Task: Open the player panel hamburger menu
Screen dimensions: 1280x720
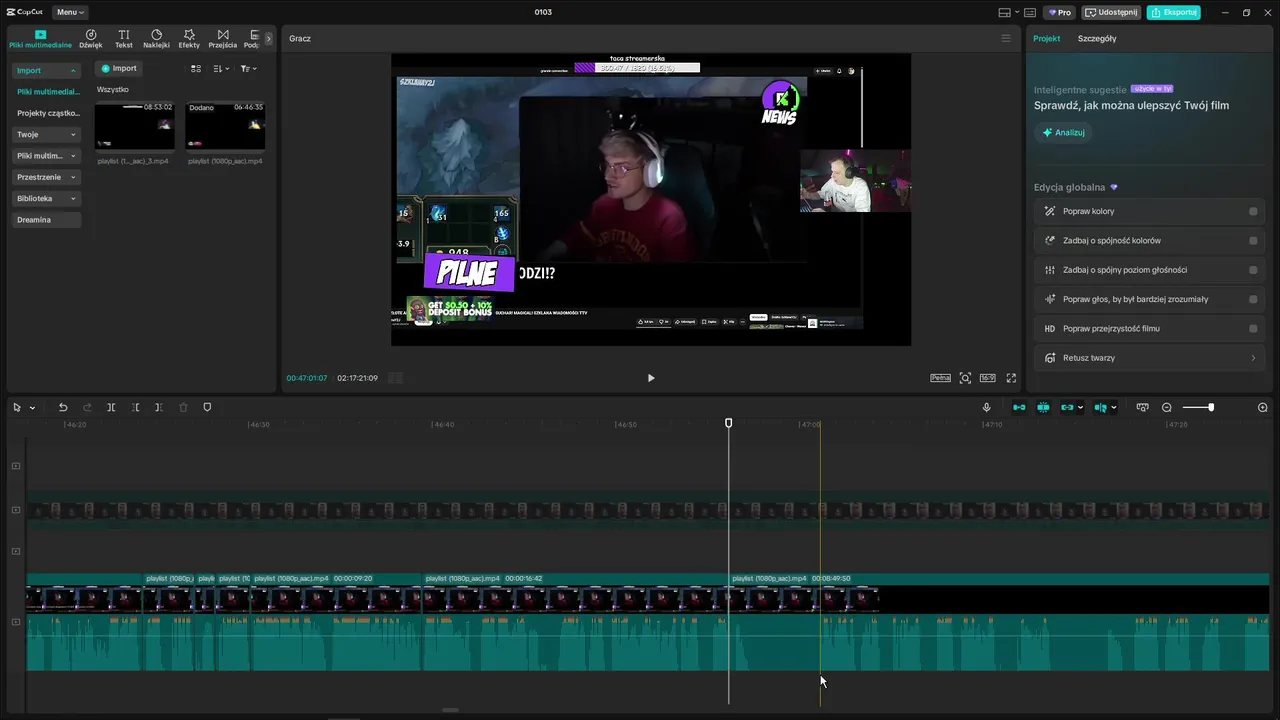Action: (1006, 38)
